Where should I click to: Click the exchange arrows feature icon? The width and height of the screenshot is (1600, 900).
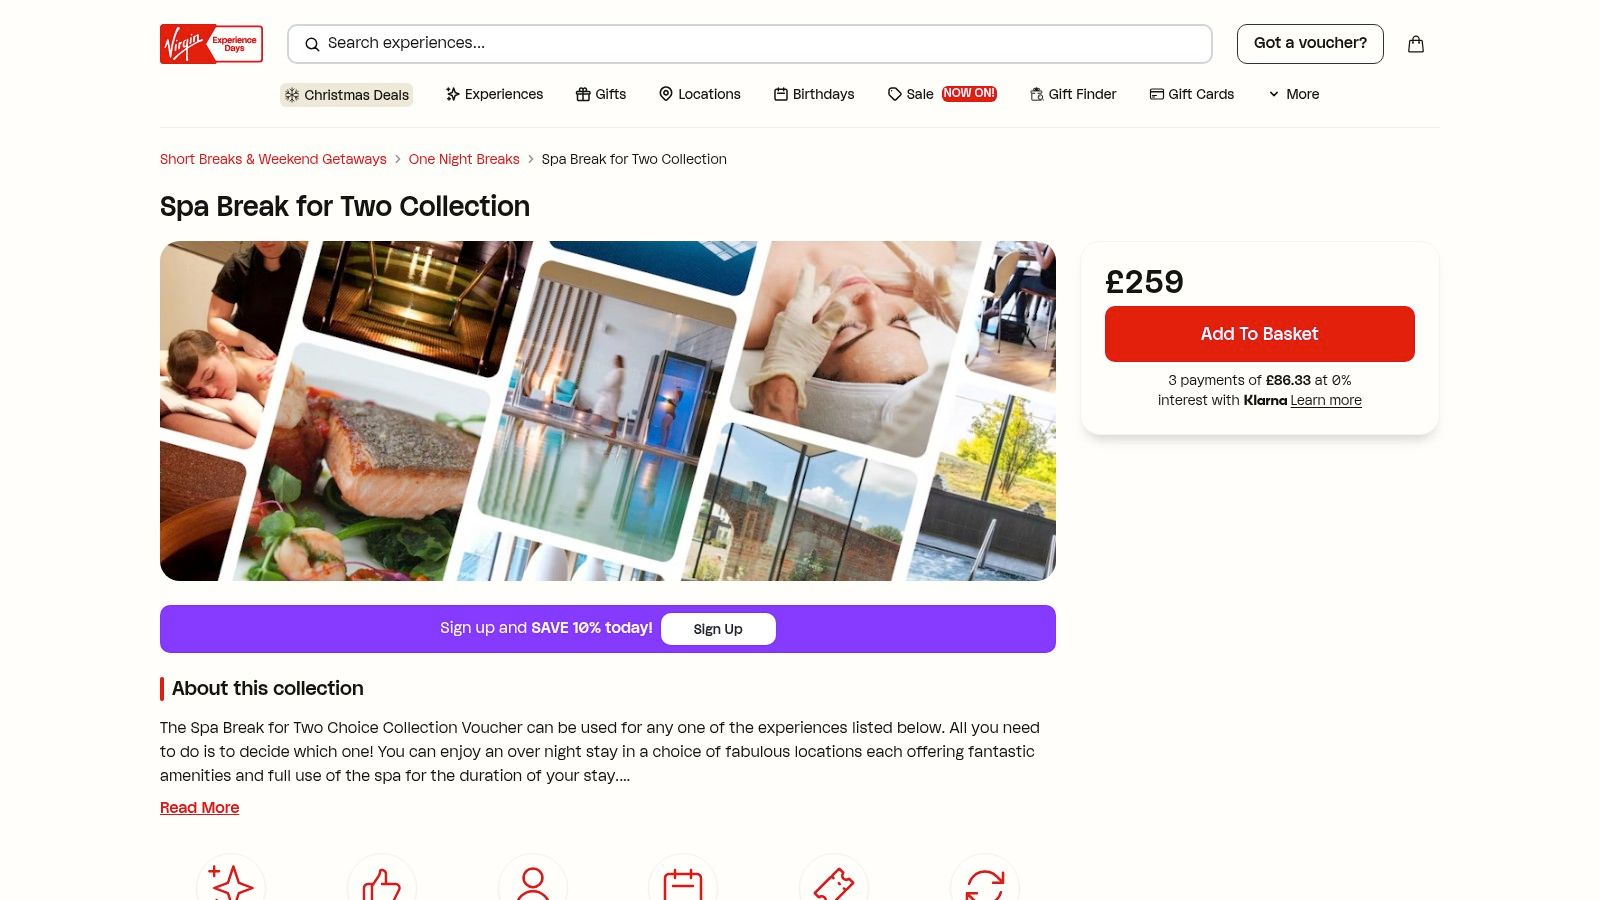(985, 881)
